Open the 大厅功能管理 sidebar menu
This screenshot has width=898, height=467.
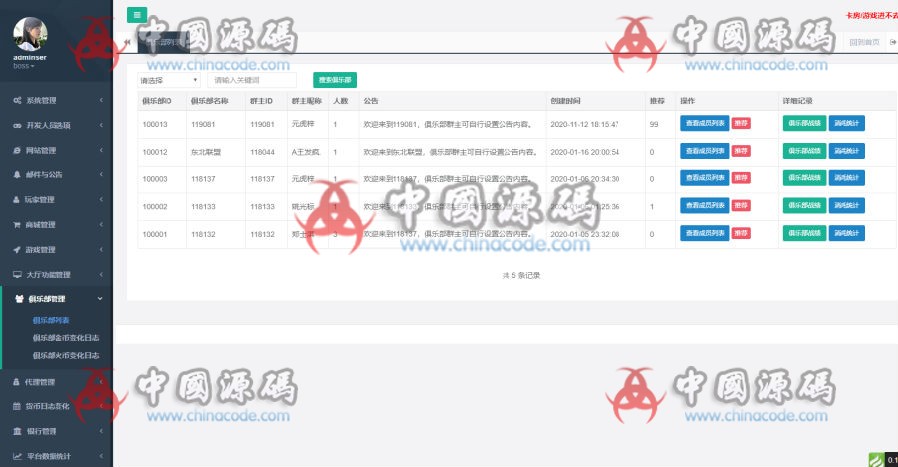(56, 274)
